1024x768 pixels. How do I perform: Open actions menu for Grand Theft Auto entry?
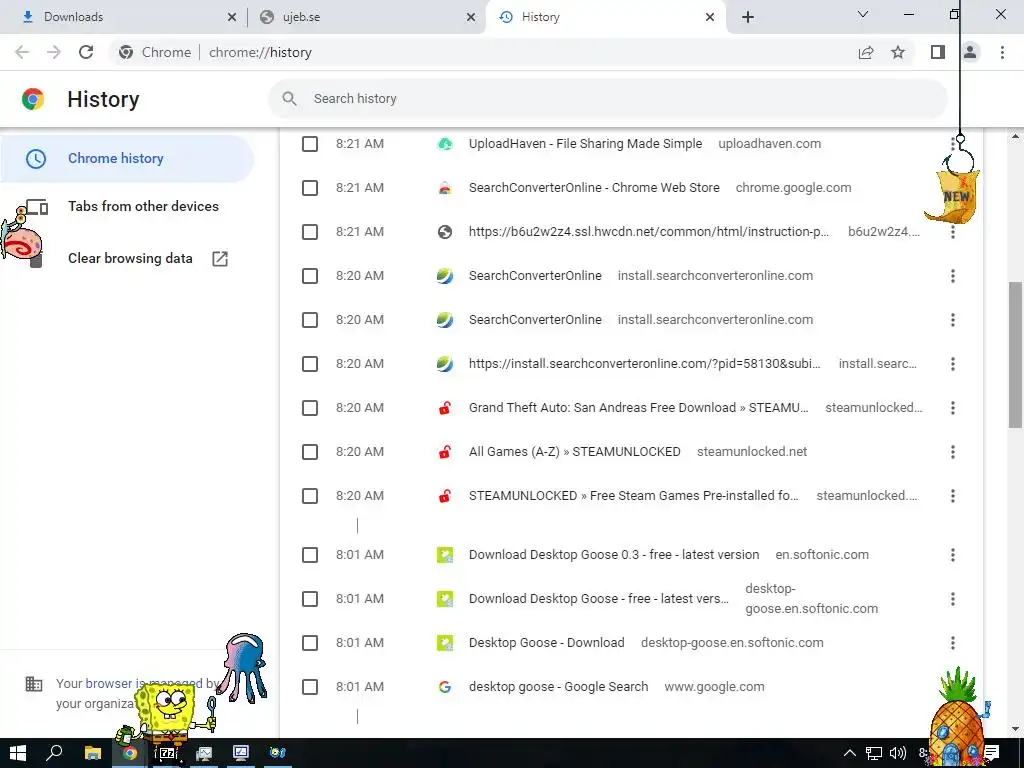click(953, 408)
